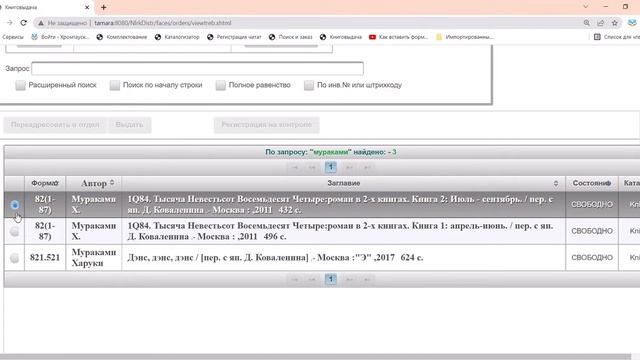Go to last page in bottom paginator
Image resolution: width=640 pixels, height=360 pixels.
click(367, 280)
